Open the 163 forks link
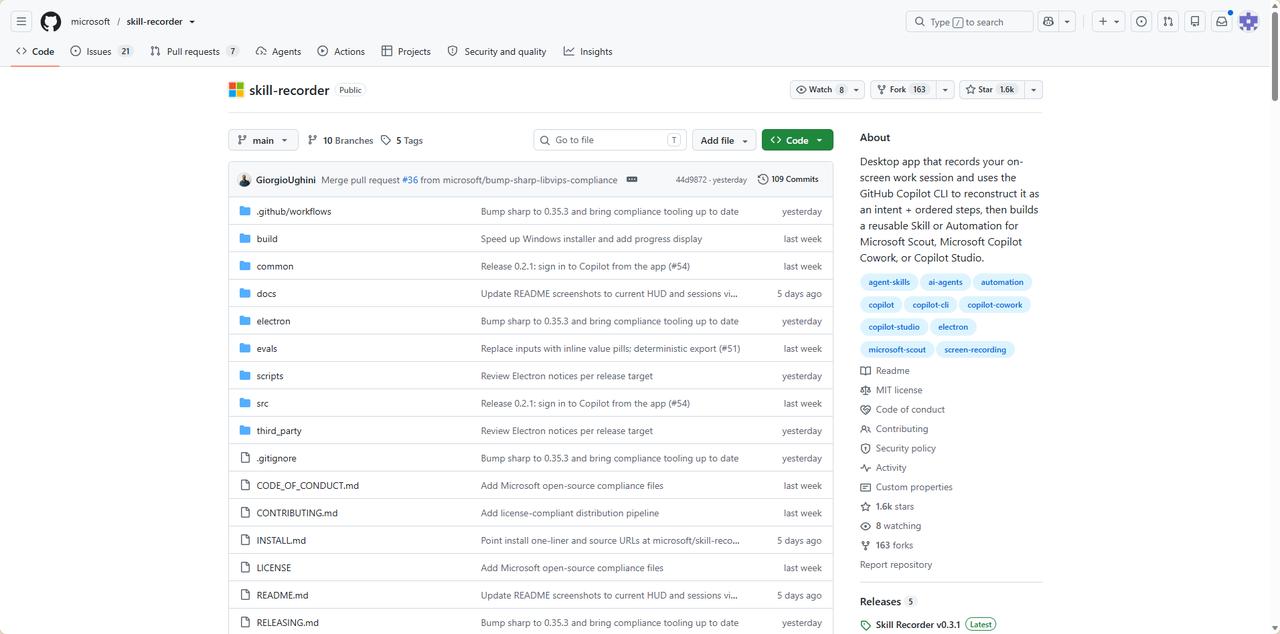The height and width of the screenshot is (634, 1280). pyautogui.click(x=887, y=545)
